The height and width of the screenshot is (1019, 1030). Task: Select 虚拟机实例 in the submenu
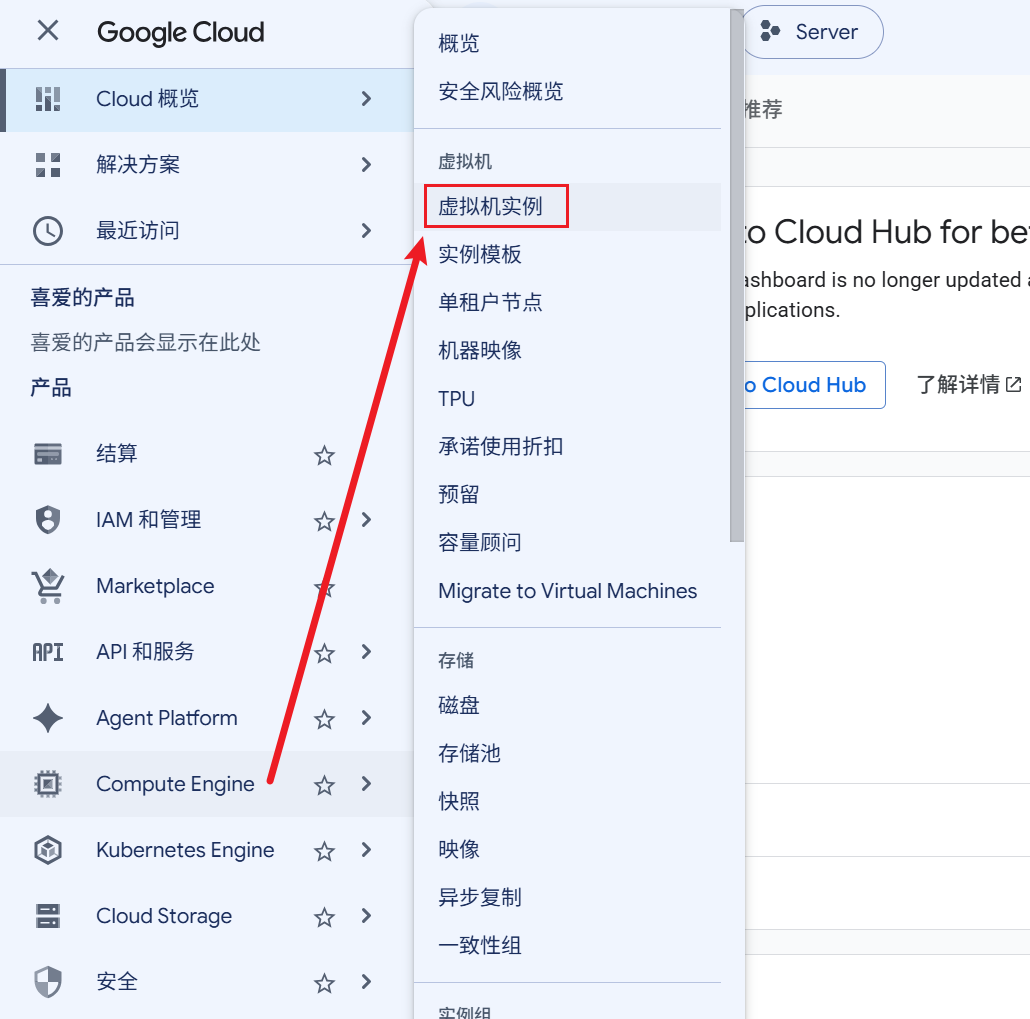[568, 206]
